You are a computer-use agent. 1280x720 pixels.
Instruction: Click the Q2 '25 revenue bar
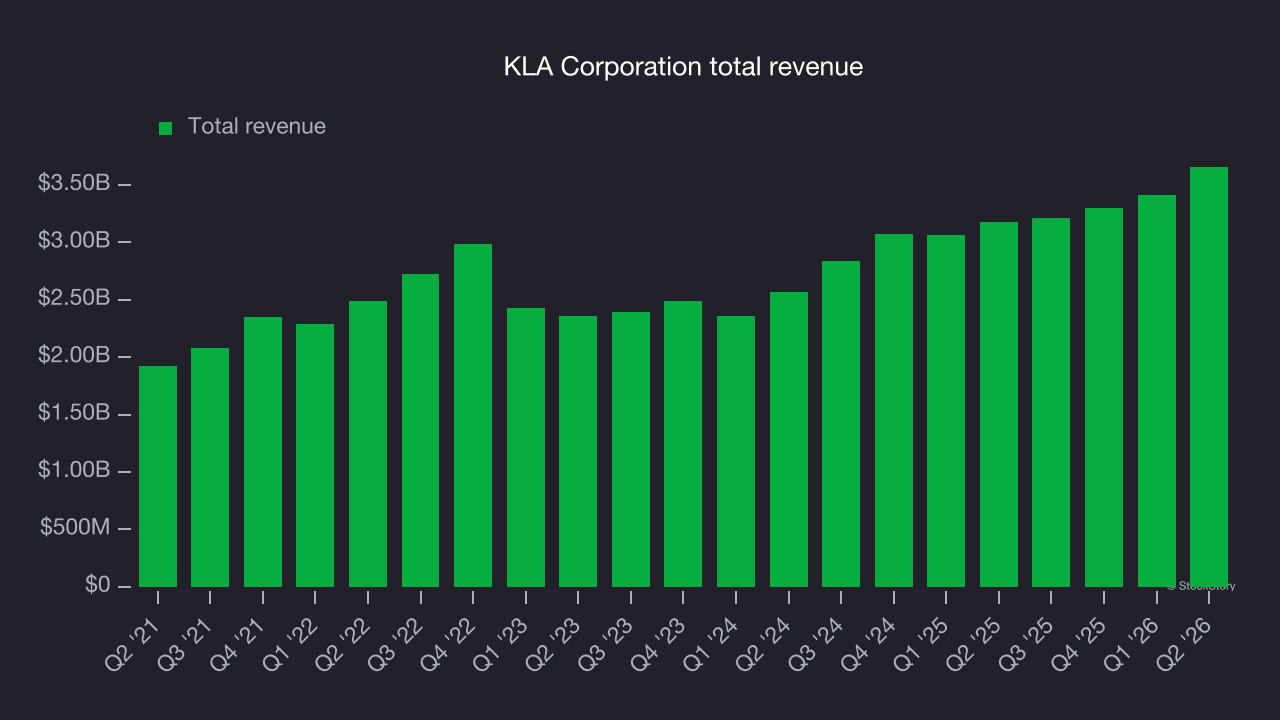pos(999,404)
